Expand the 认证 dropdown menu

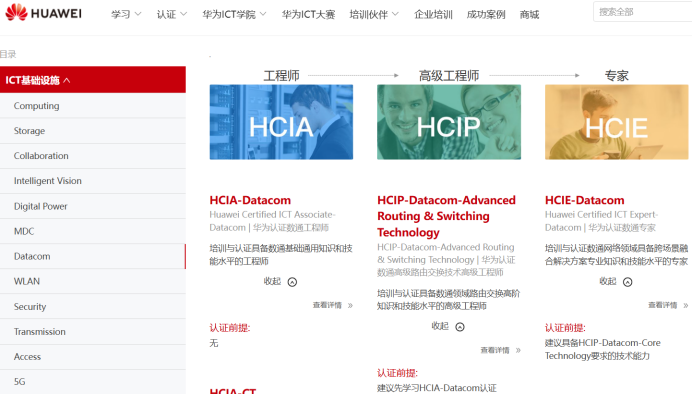[x=172, y=14]
